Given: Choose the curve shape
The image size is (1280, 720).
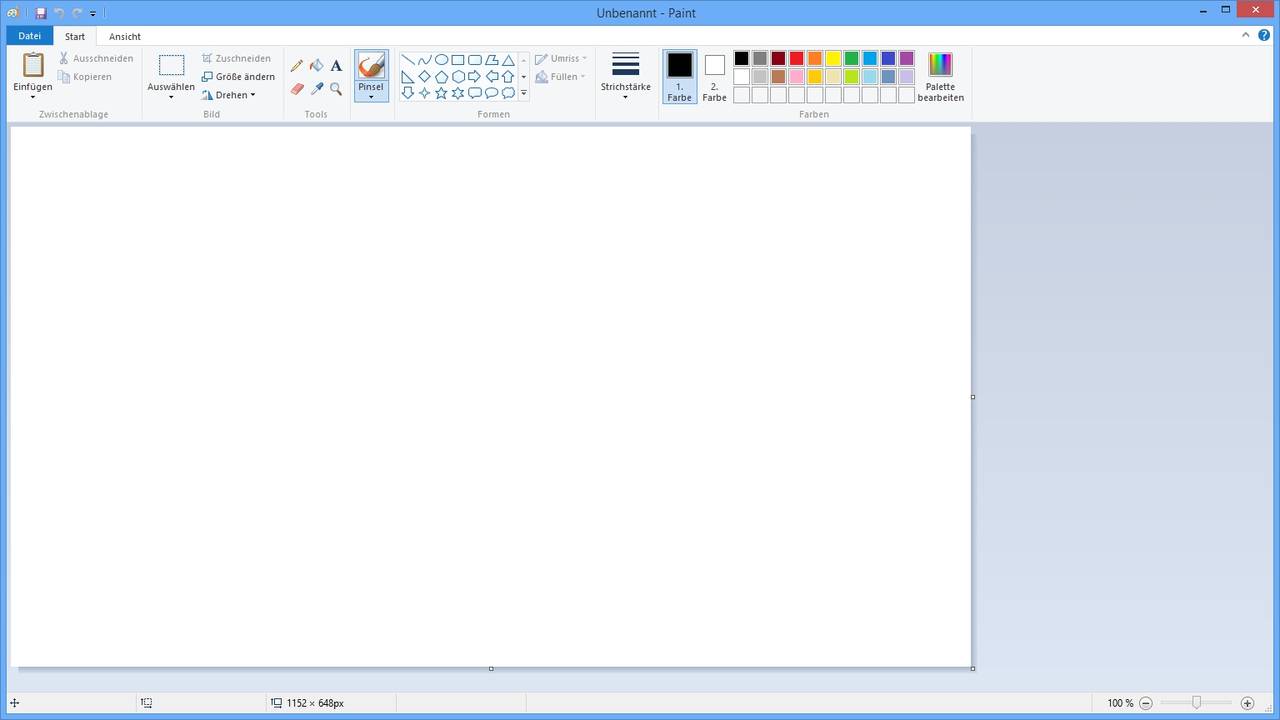Looking at the screenshot, I should tap(425, 60).
